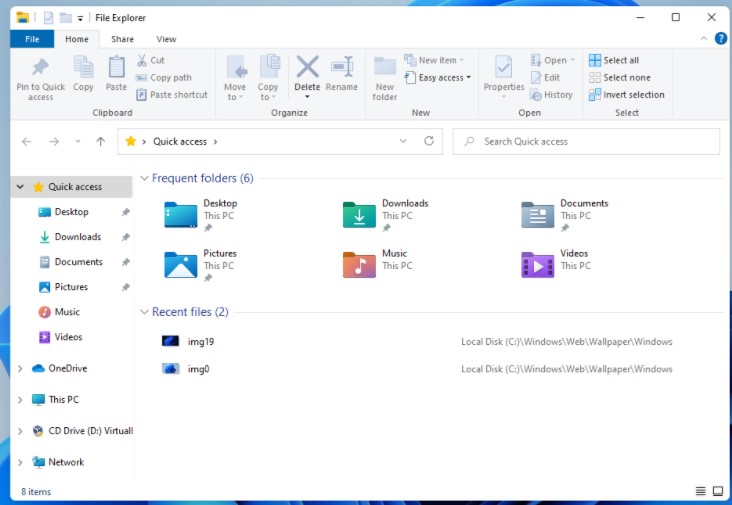Switch to Large icons view in status bar
This screenshot has width=732, height=505.
718,491
